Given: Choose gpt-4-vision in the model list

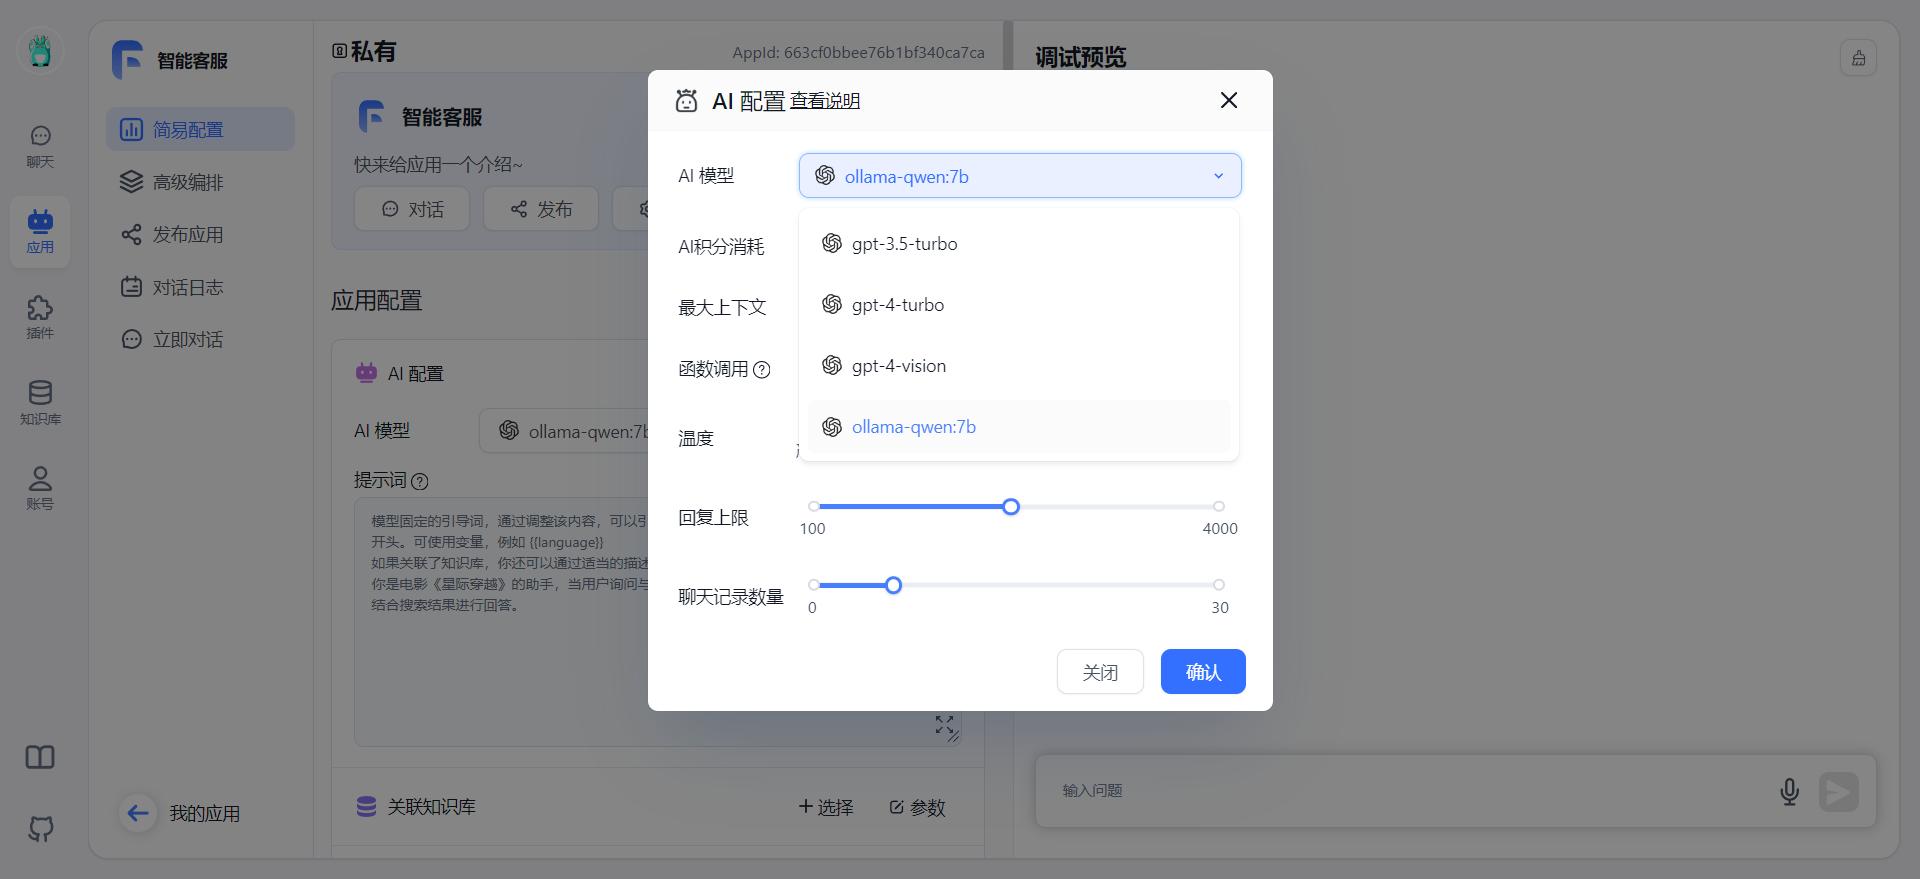Looking at the screenshot, I should [x=898, y=366].
